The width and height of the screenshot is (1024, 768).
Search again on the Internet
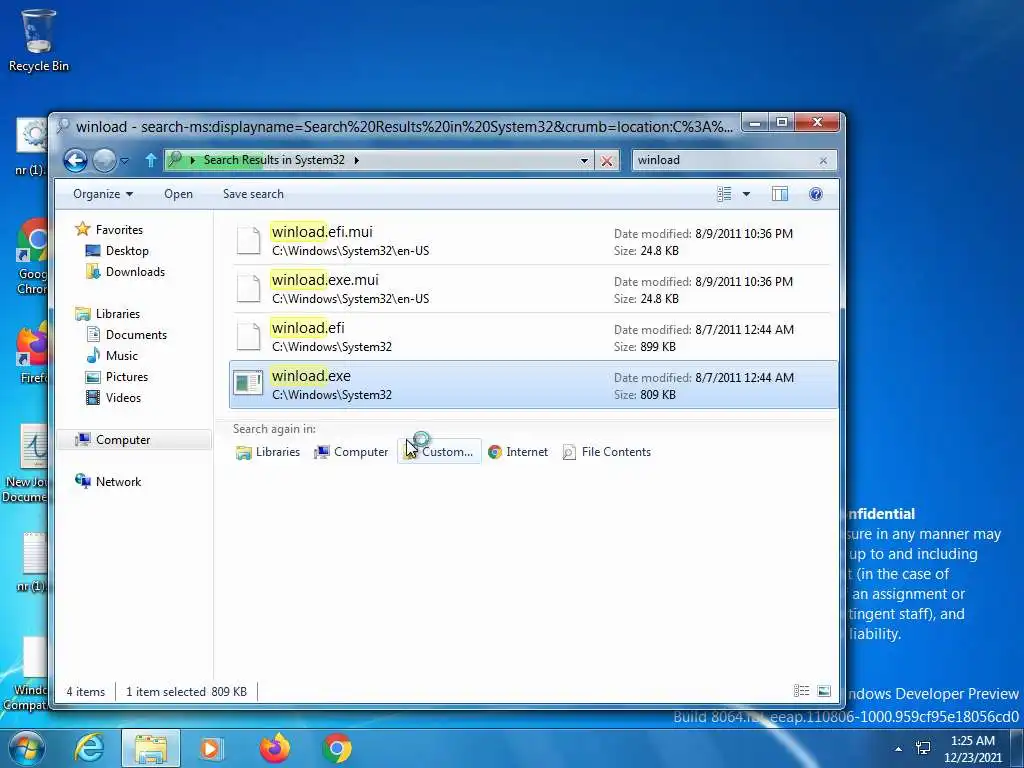[518, 452]
